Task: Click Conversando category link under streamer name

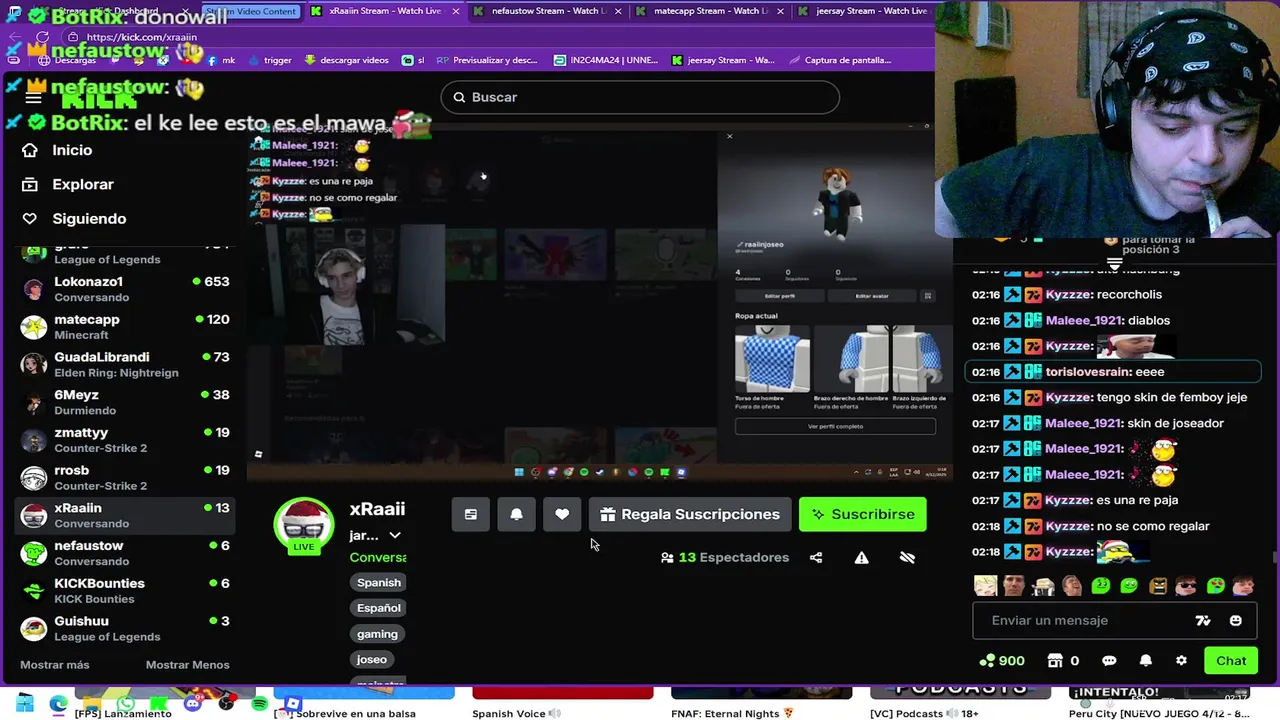Action: pos(378,557)
